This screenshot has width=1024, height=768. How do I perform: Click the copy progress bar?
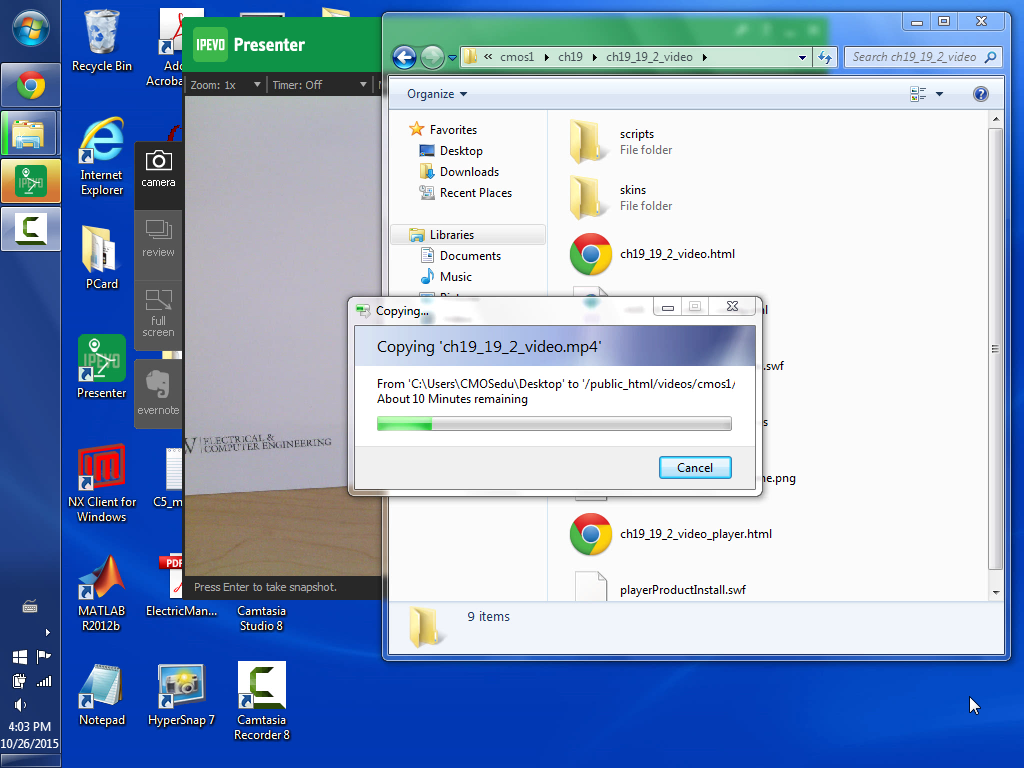(554, 424)
